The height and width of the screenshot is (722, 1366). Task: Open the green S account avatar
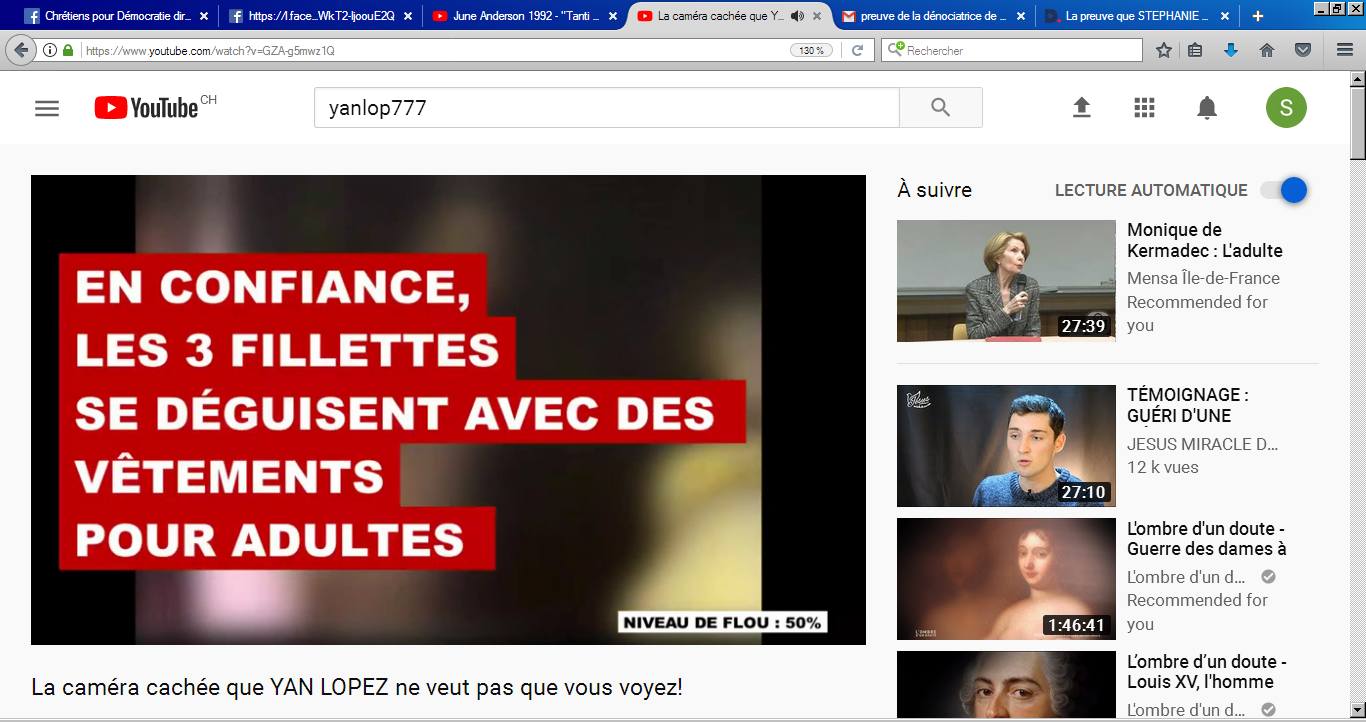coord(1286,108)
